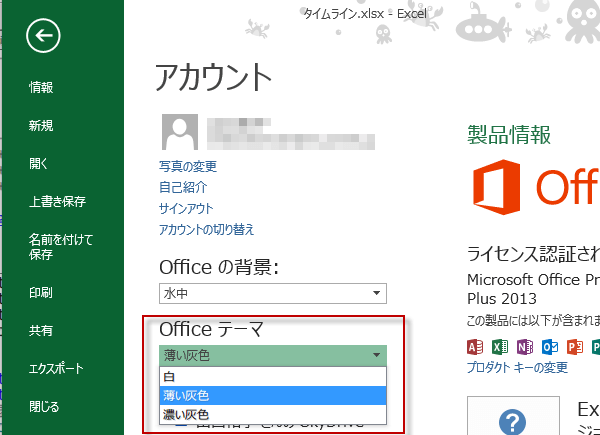Click the Access product icon

pos(477,347)
